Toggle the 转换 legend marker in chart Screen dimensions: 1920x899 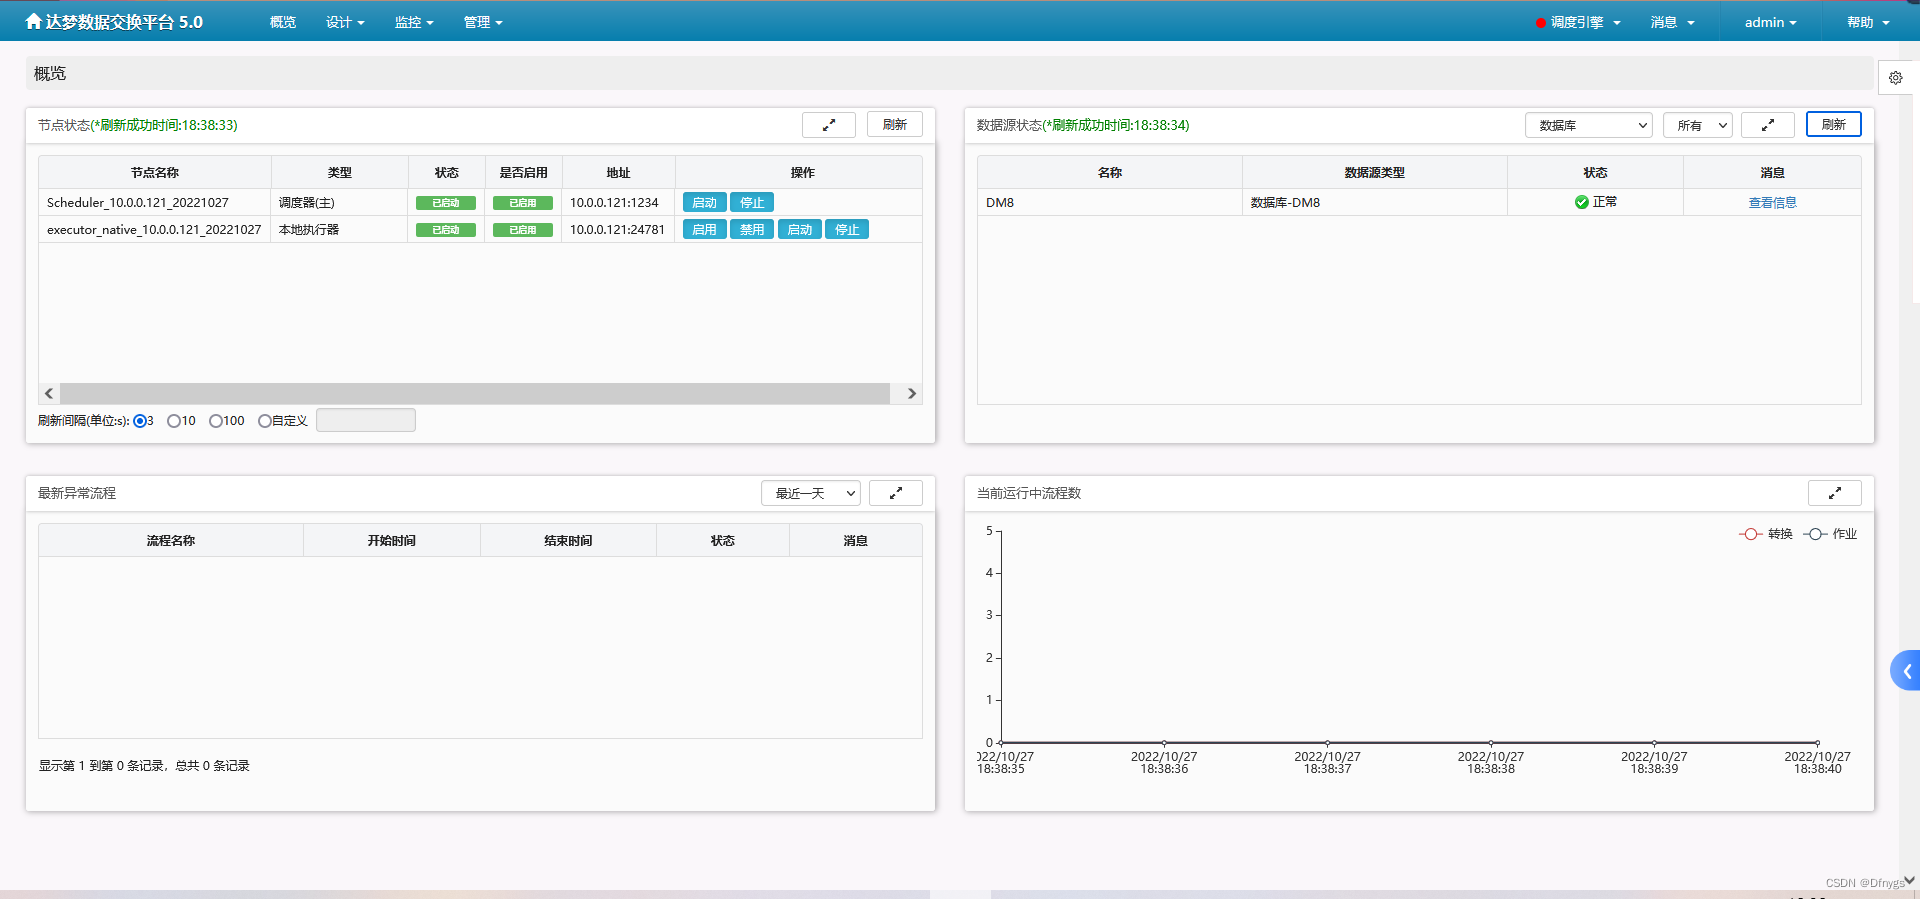1750,534
